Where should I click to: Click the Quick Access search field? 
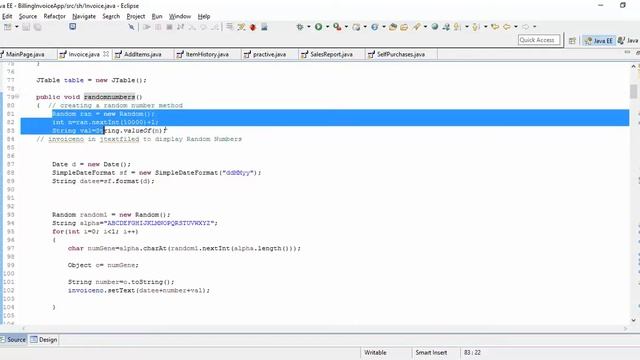click(x=539, y=40)
